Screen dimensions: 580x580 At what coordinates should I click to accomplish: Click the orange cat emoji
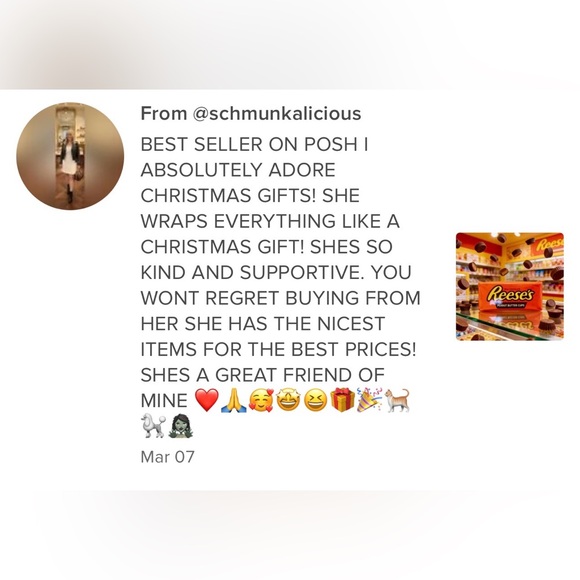397,400
